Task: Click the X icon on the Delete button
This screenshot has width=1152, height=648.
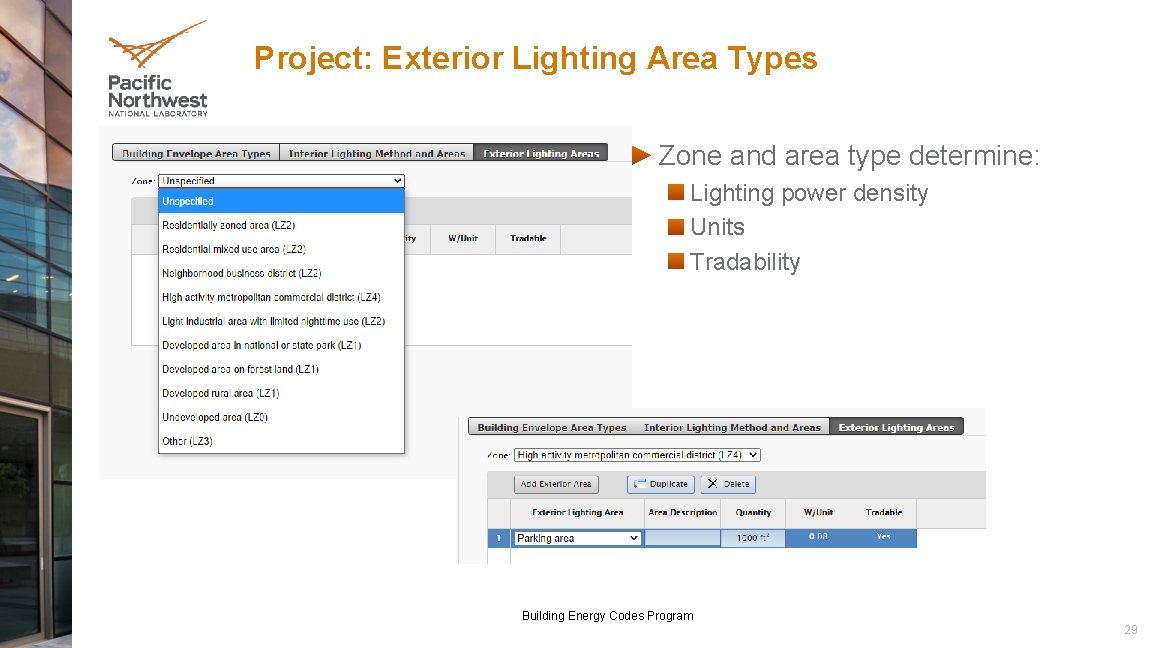Action: pyautogui.click(x=711, y=484)
